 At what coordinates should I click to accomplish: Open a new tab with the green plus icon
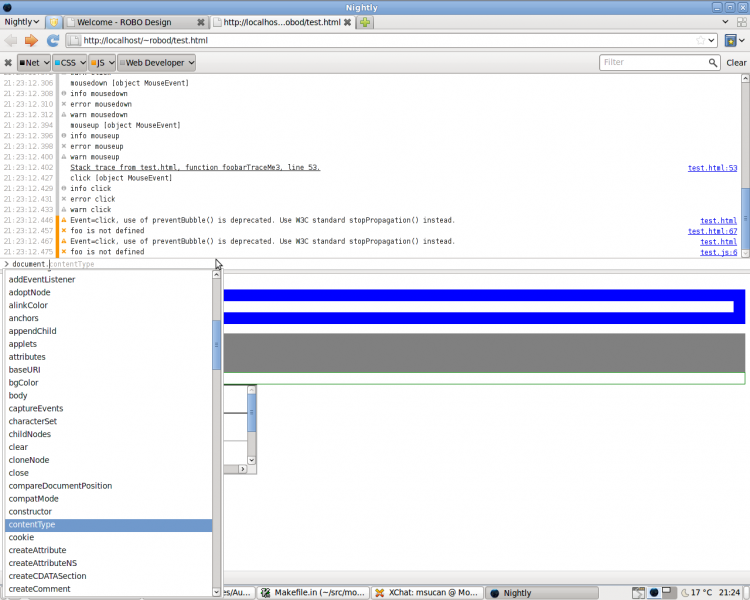pos(365,22)
